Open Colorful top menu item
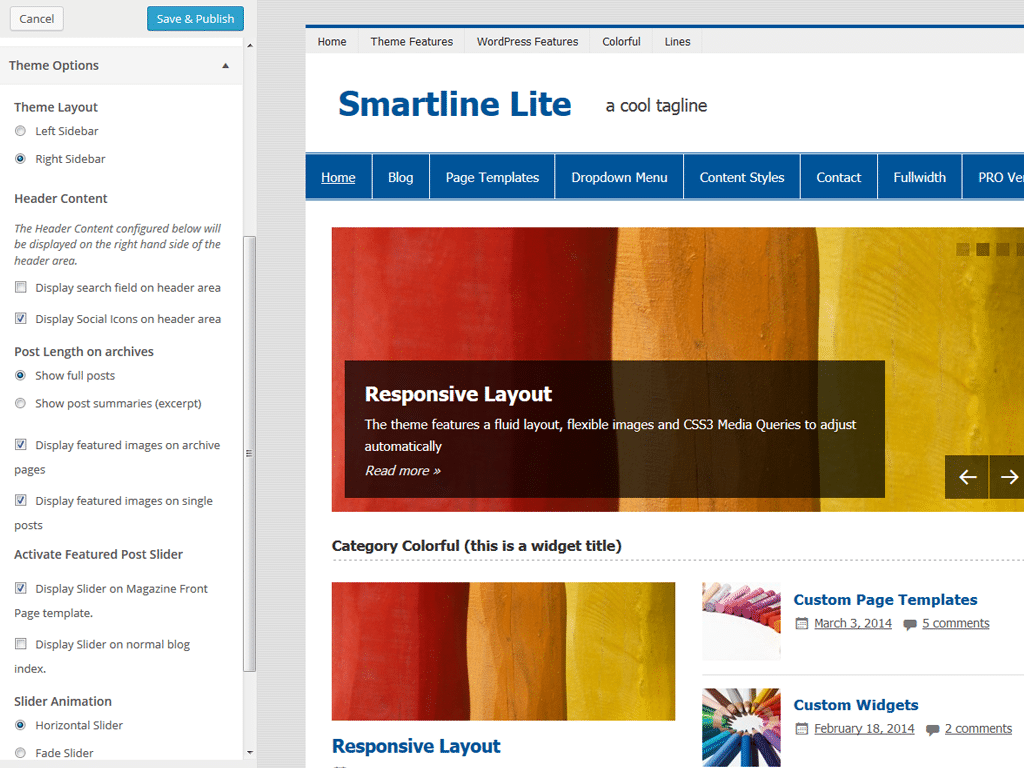 pos(621,42)
